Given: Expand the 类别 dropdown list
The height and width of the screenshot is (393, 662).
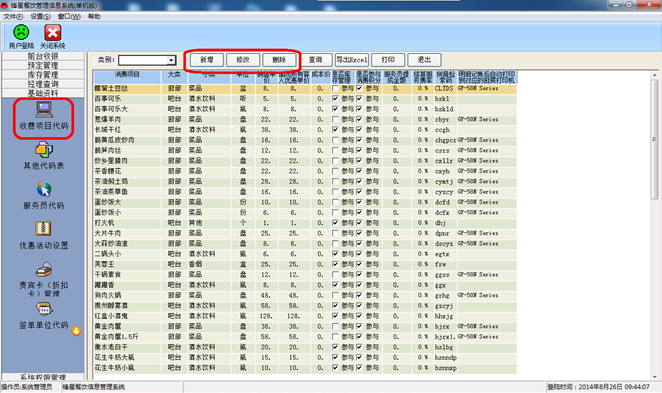Looking at the screenshot, I should (171, 60).
